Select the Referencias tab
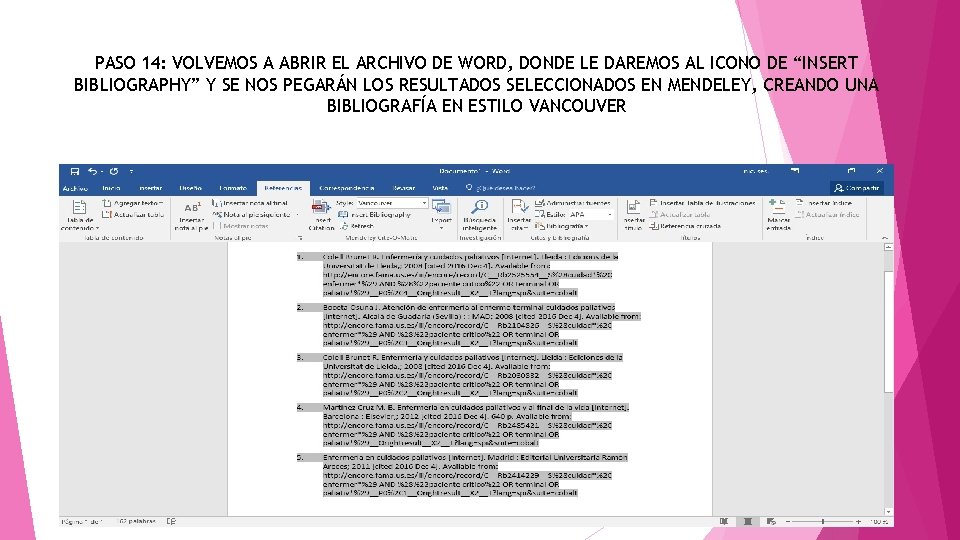This screenshot has height=540, width=960. coord(283,188)
